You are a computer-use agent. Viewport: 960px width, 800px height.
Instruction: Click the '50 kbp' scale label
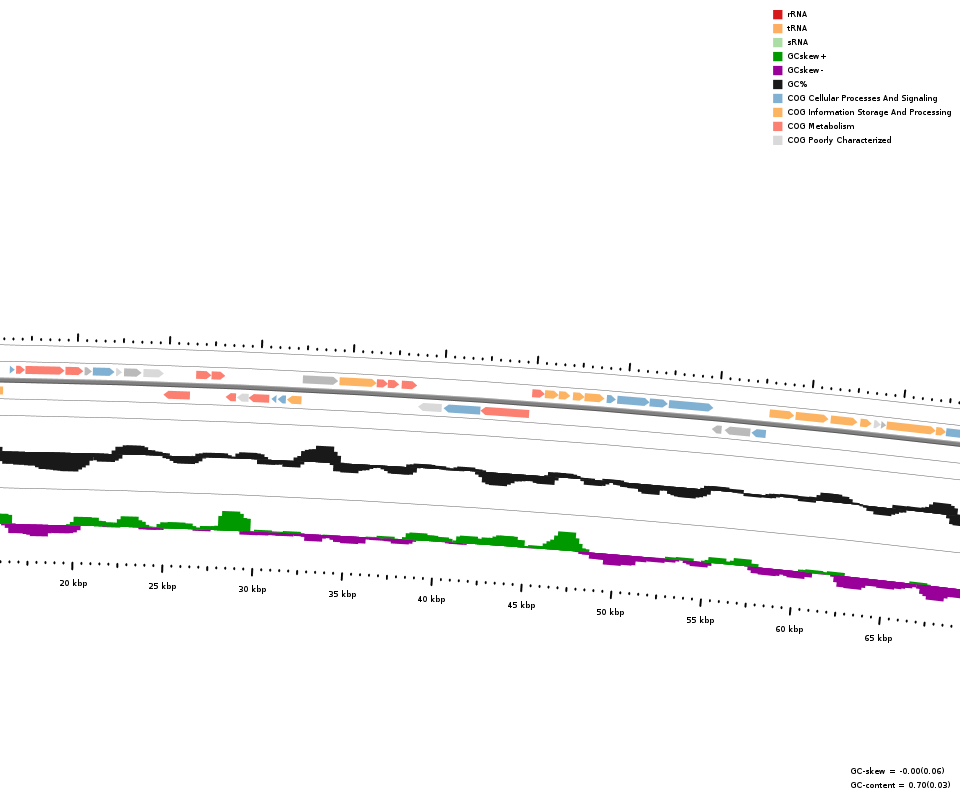(x=610, y=612)
